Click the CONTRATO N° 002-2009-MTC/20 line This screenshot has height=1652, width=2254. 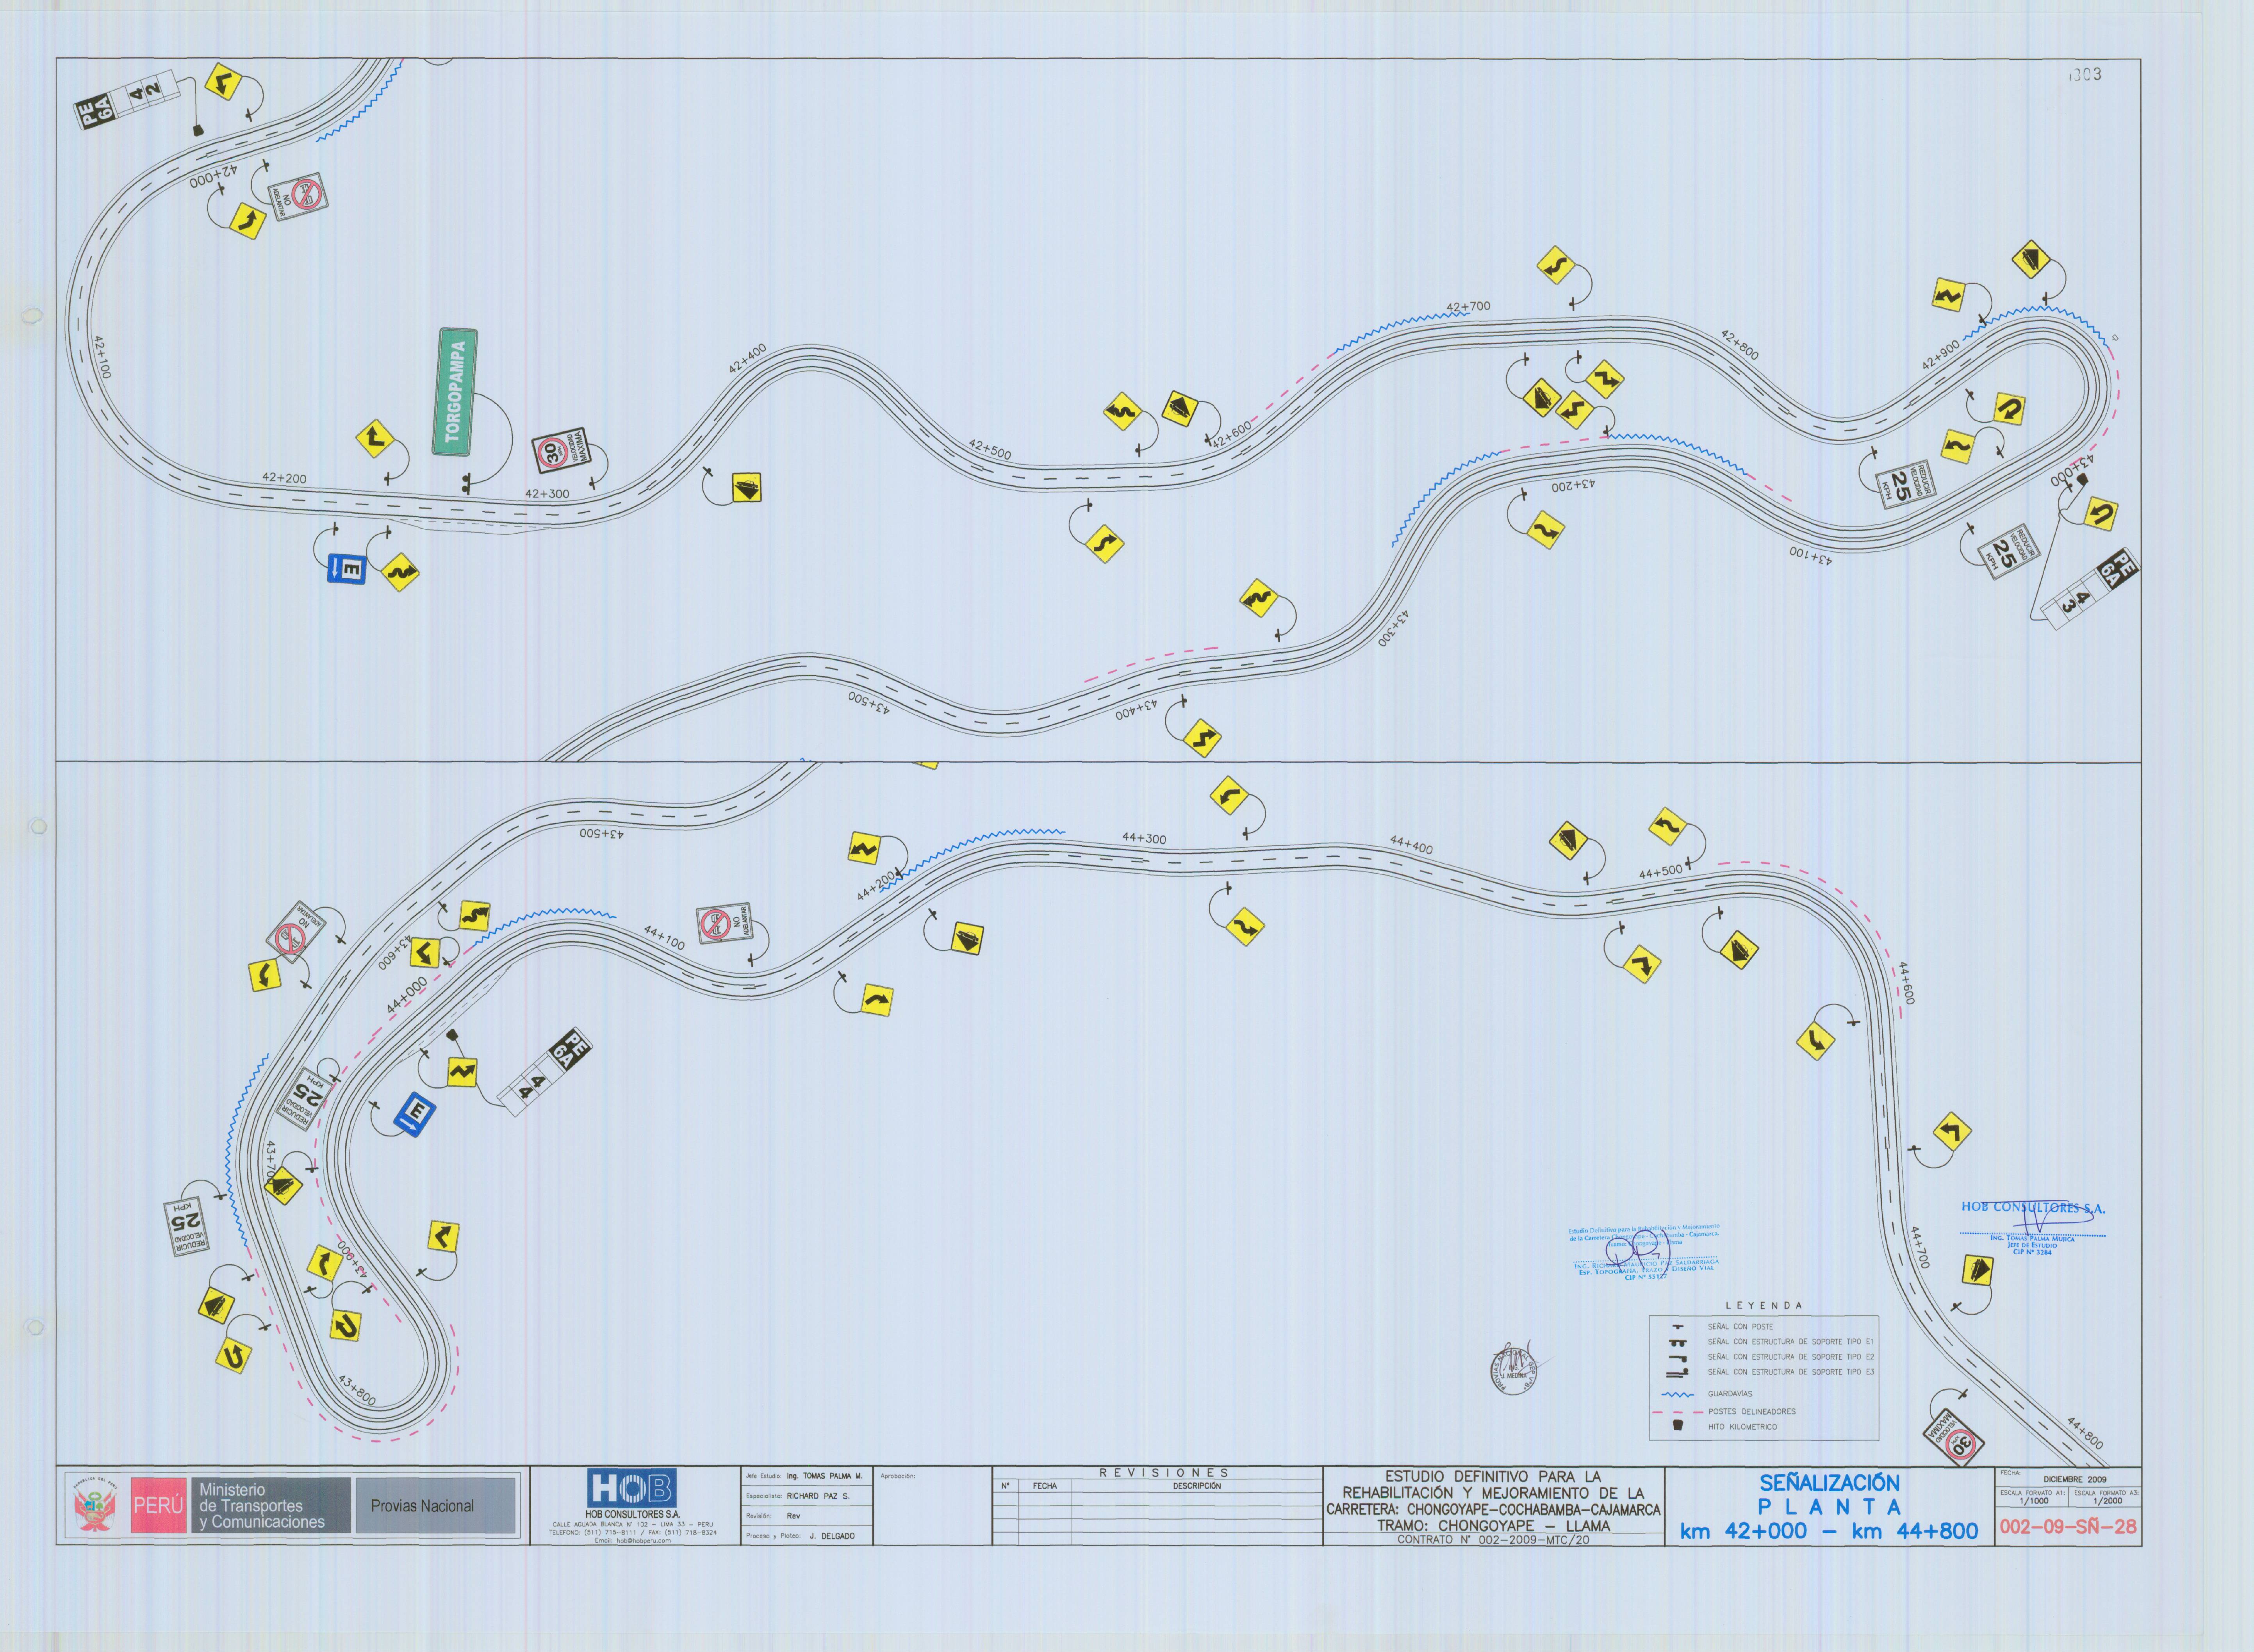pyautogui.click(x=1493, y=1540)
